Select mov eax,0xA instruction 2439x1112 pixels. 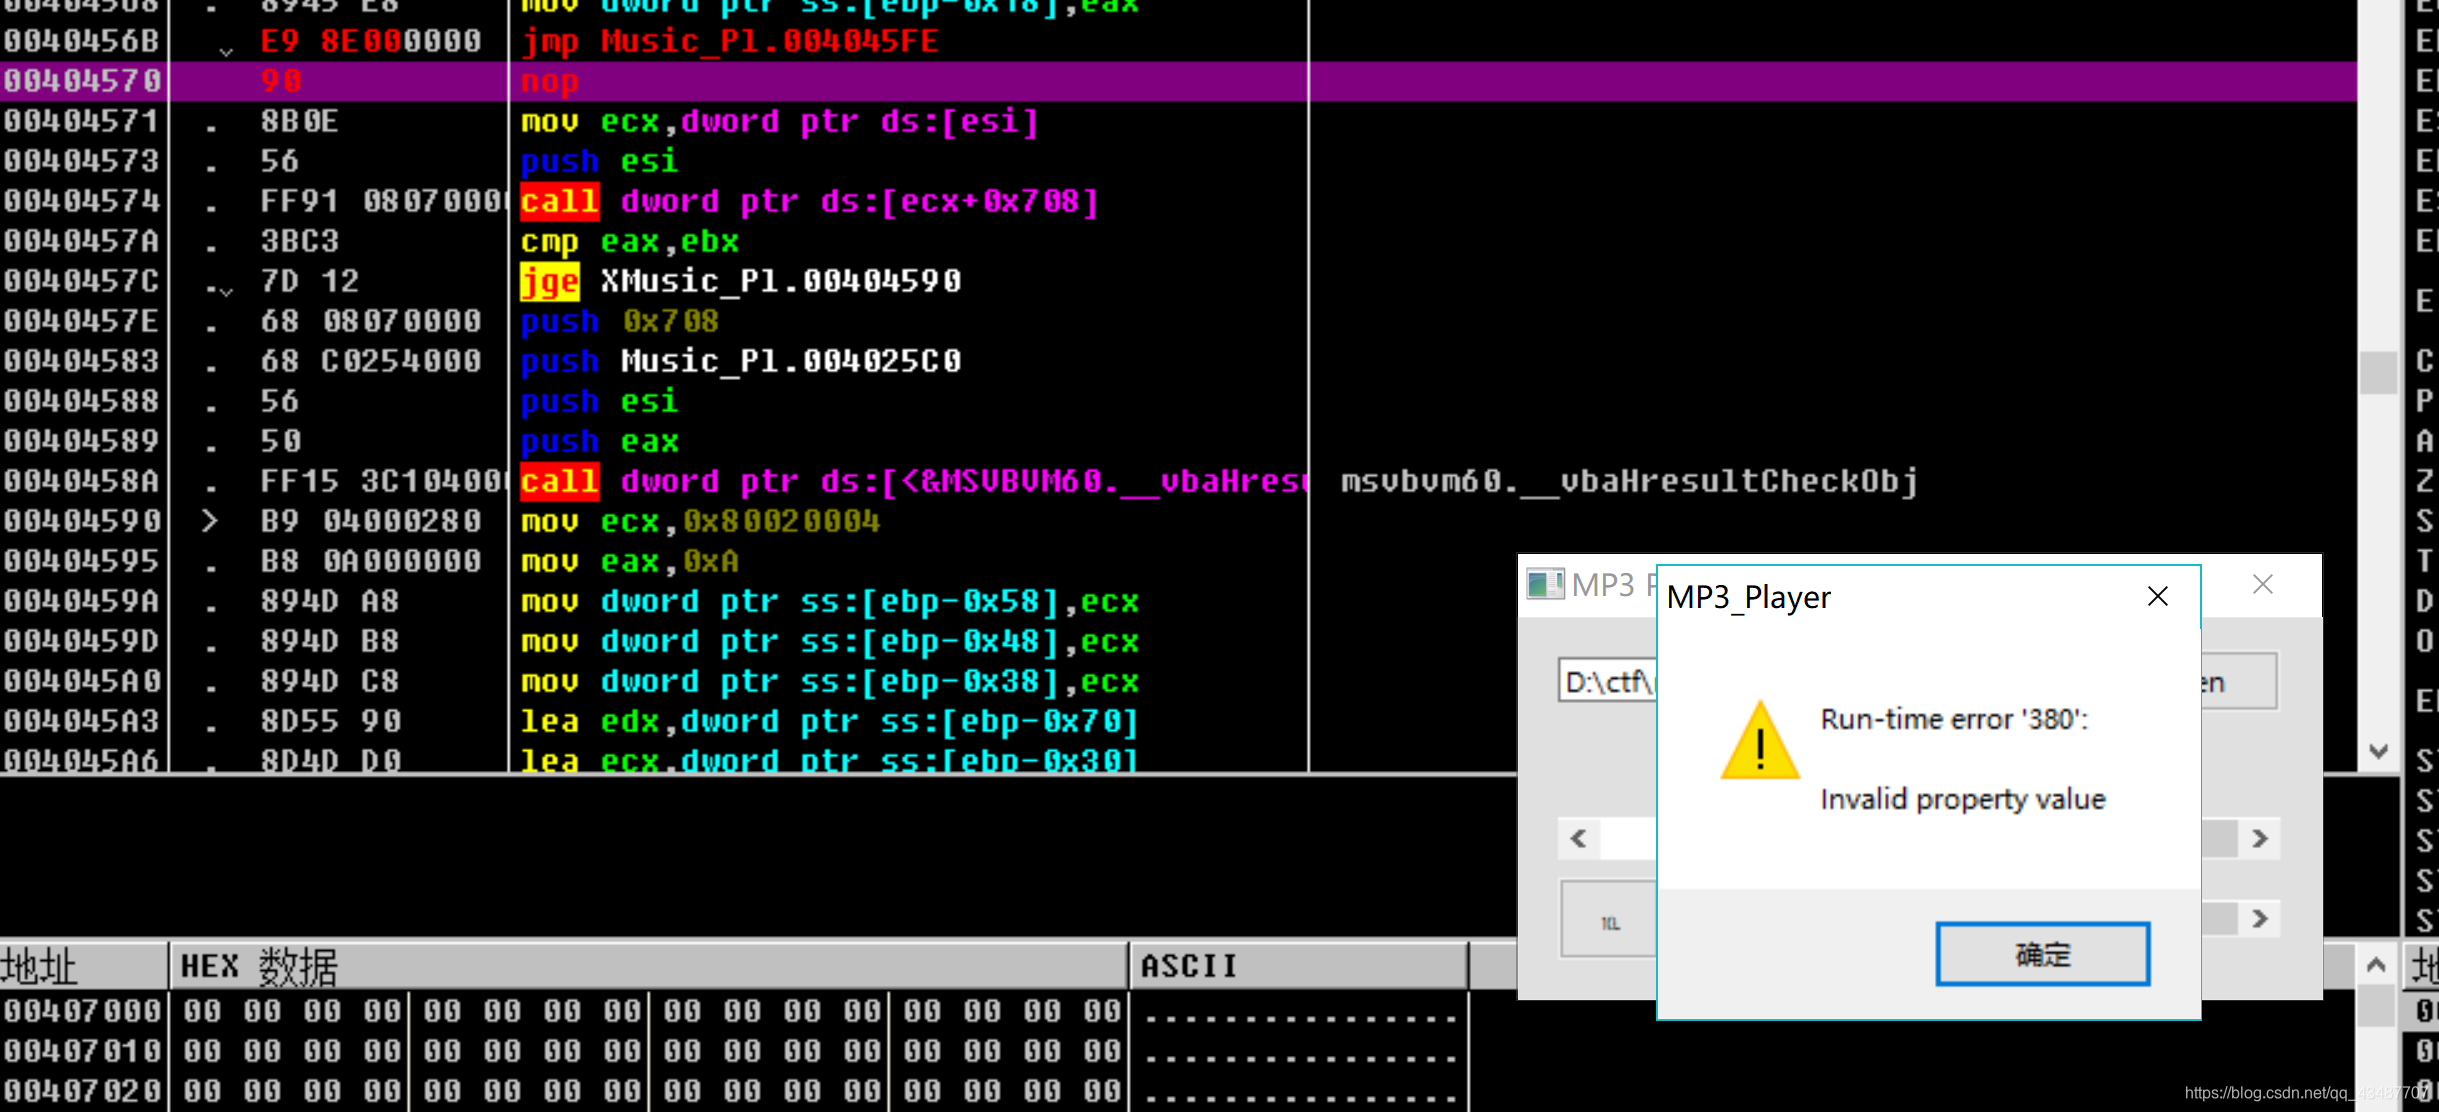630,561
